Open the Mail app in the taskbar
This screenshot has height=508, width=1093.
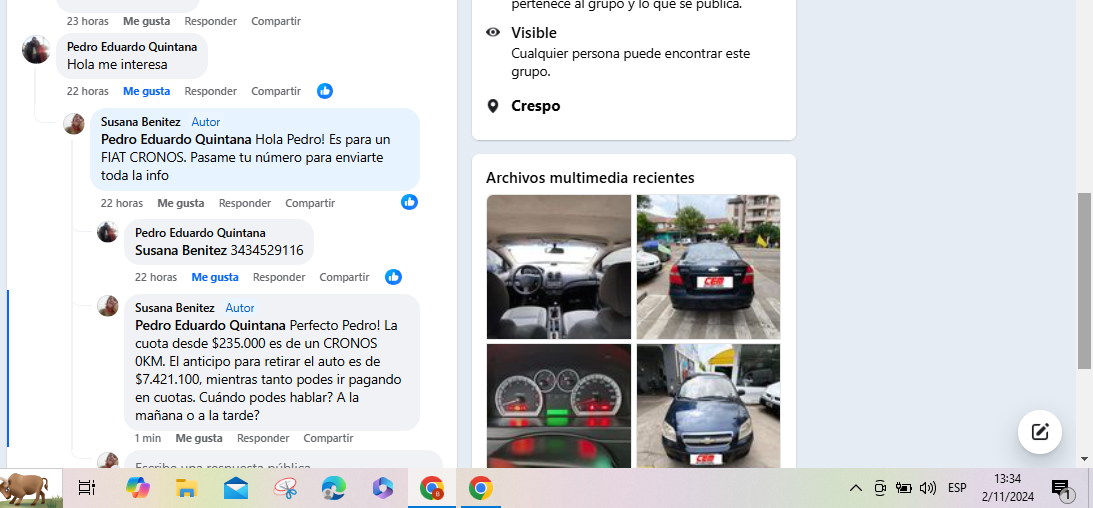coord(236,488)
